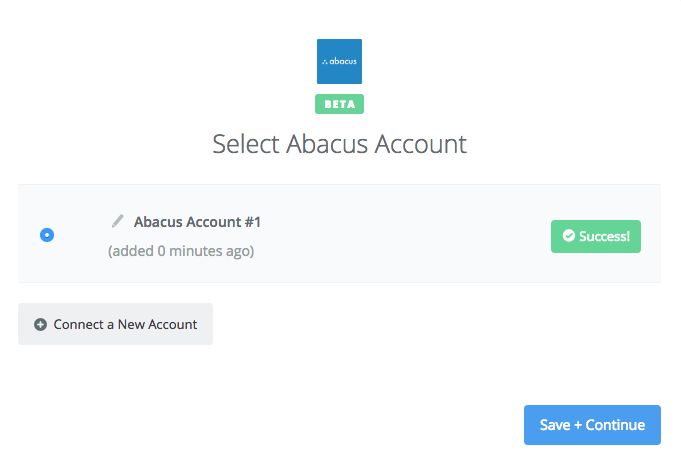
Task: Select the Abacus Account #1 radio button
Action: (x=47, y=235)
